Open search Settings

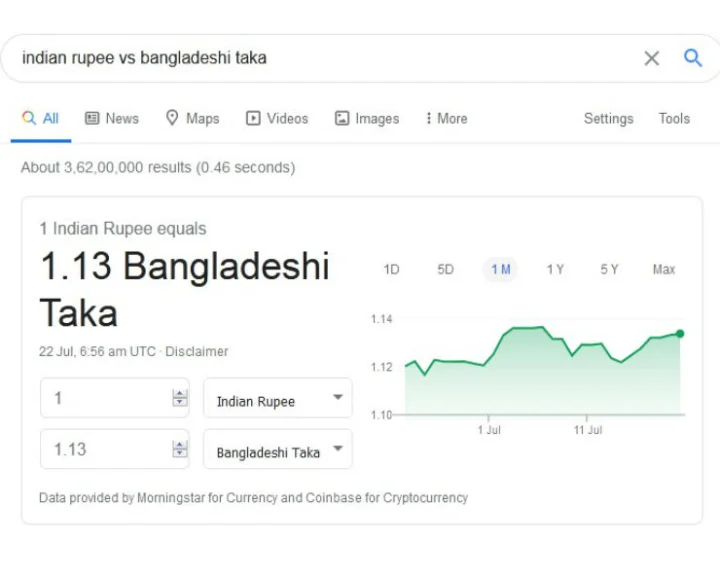point(608,118)
